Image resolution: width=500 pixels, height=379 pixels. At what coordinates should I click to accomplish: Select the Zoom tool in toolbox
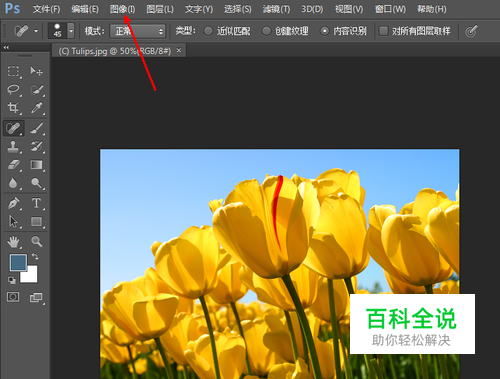pyautogui.click(x=37, y=242)
